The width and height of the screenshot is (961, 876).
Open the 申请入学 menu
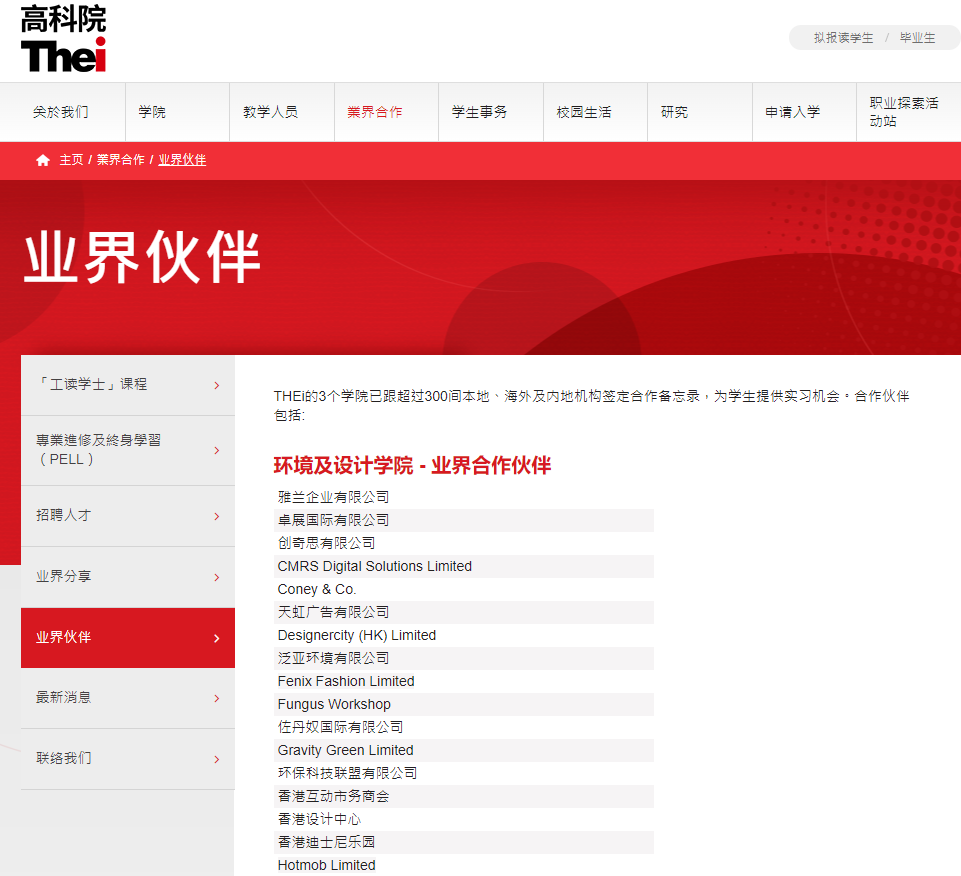pos(805,112)
